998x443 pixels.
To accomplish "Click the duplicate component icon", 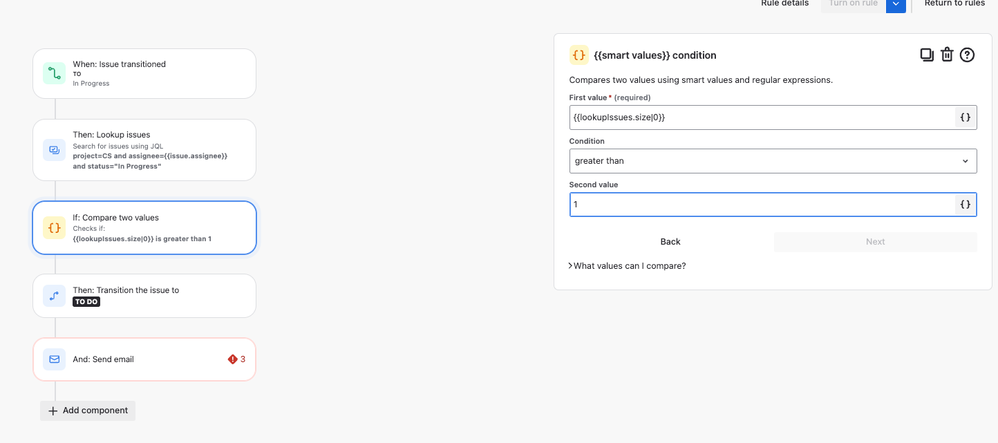I will point(927,55).
